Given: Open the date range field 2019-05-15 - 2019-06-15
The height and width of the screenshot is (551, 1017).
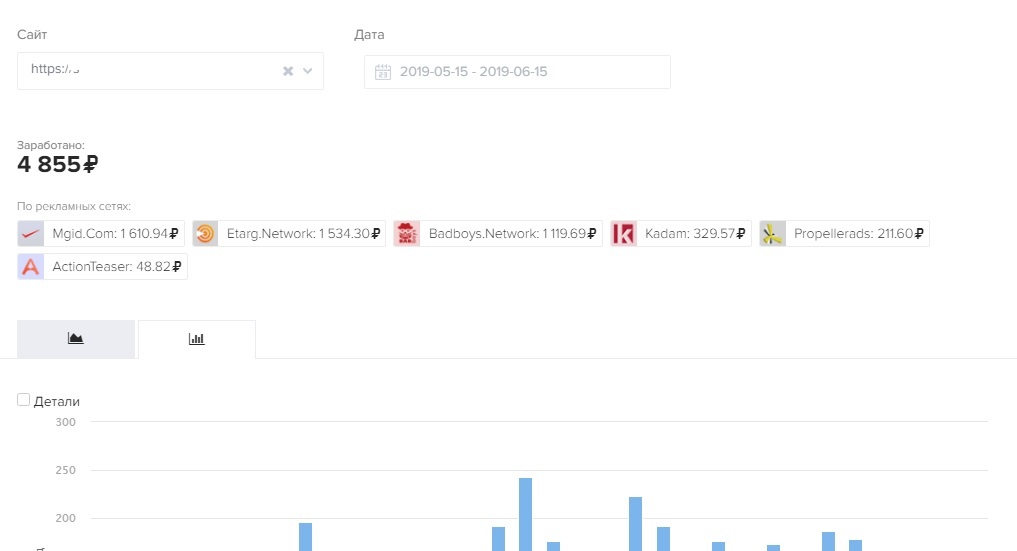Looking at the screenshot, I should tap(517, 72).
